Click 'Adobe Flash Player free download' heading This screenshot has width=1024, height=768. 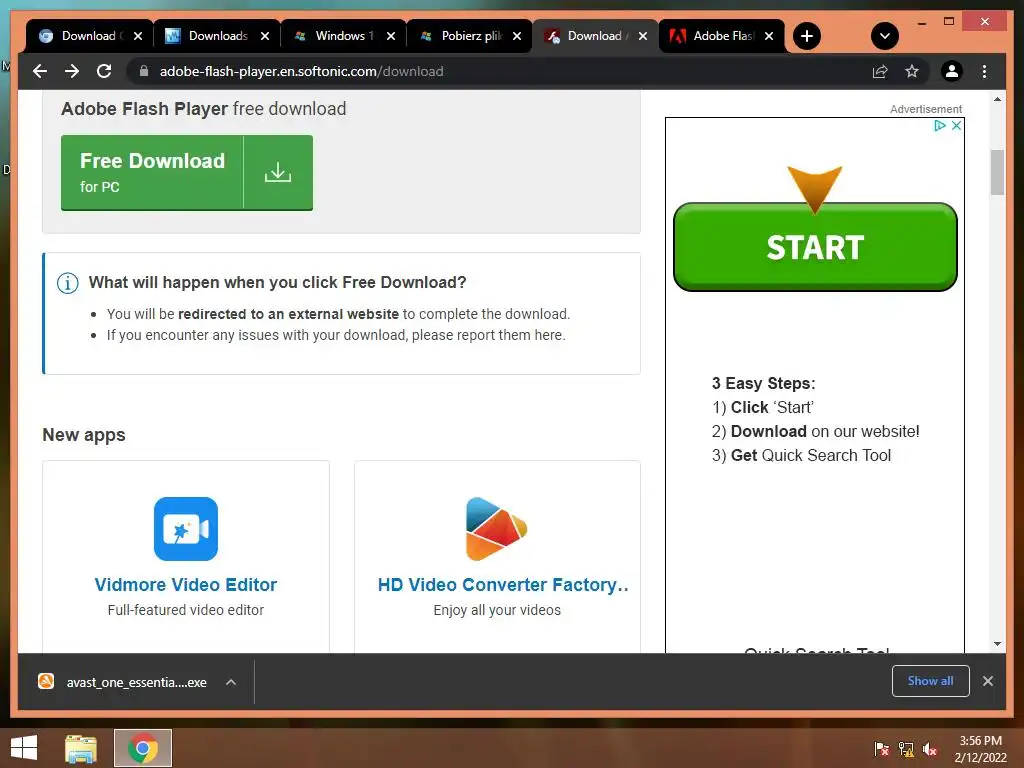coord(204,108)
